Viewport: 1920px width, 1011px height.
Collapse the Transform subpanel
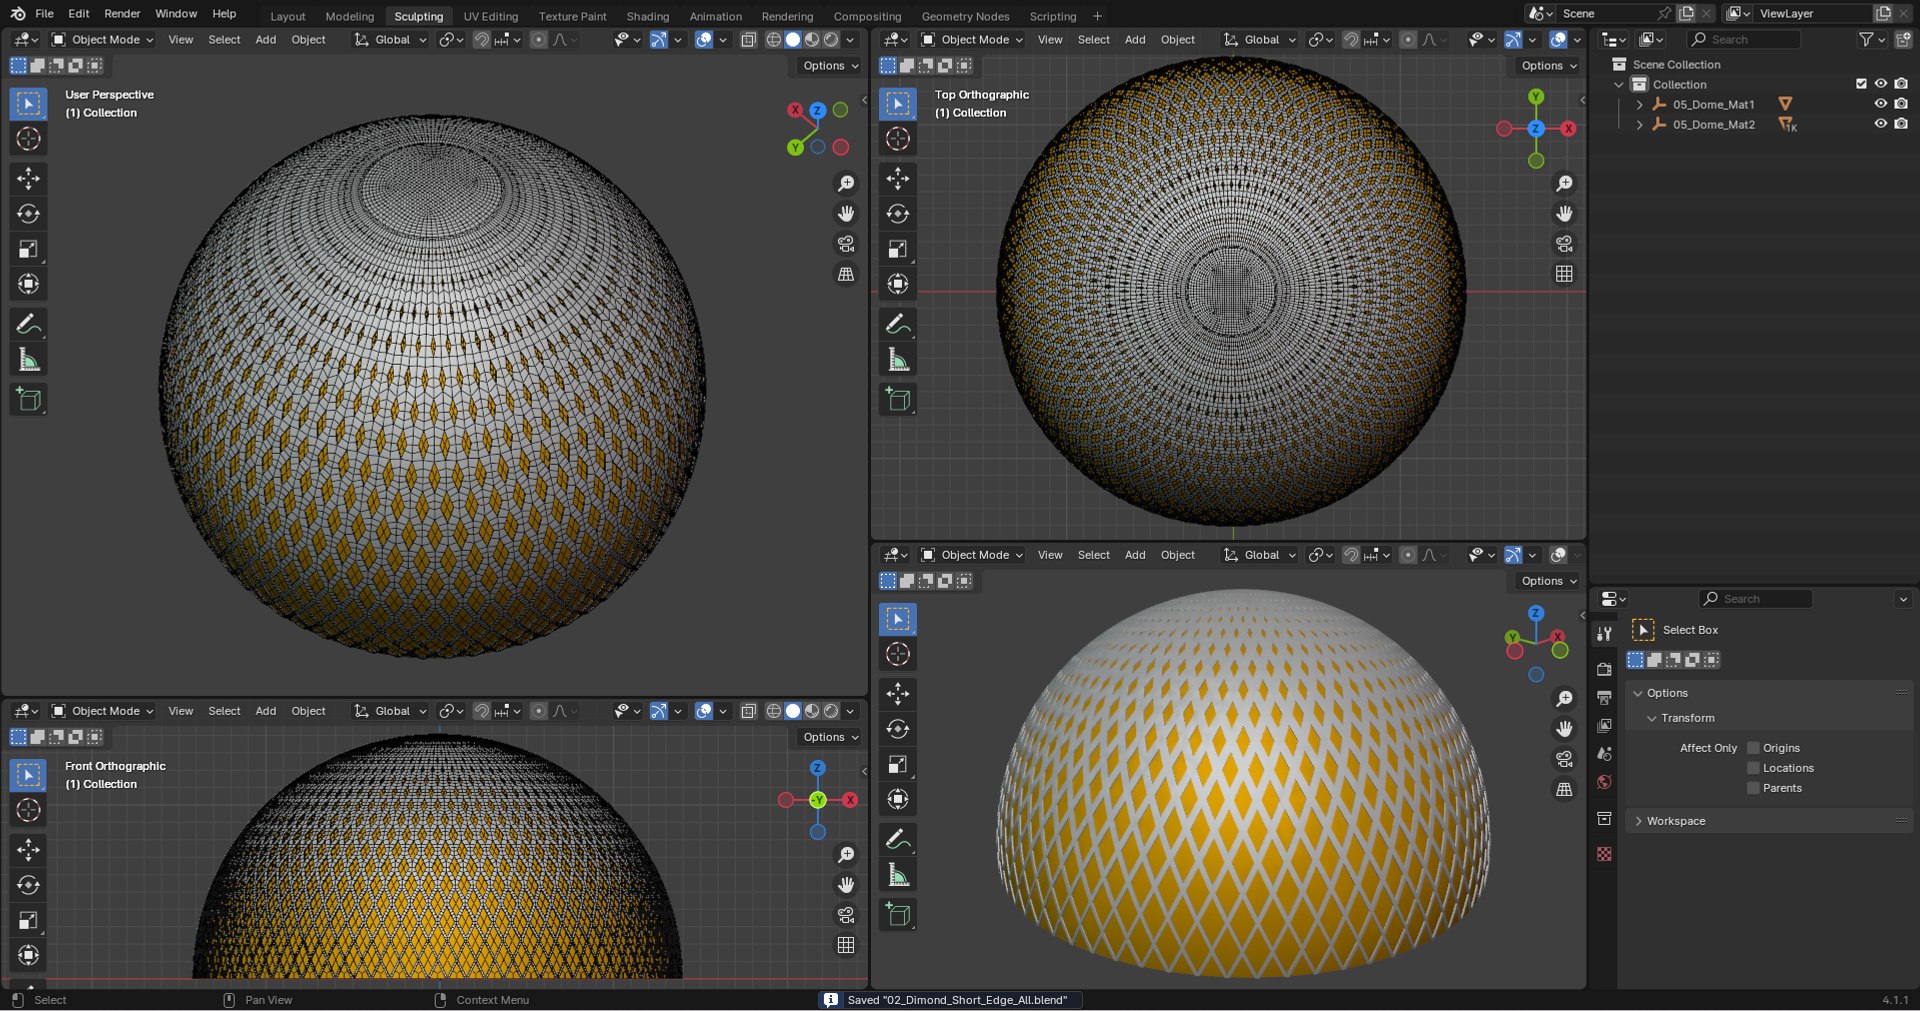tap(1652, 718)
